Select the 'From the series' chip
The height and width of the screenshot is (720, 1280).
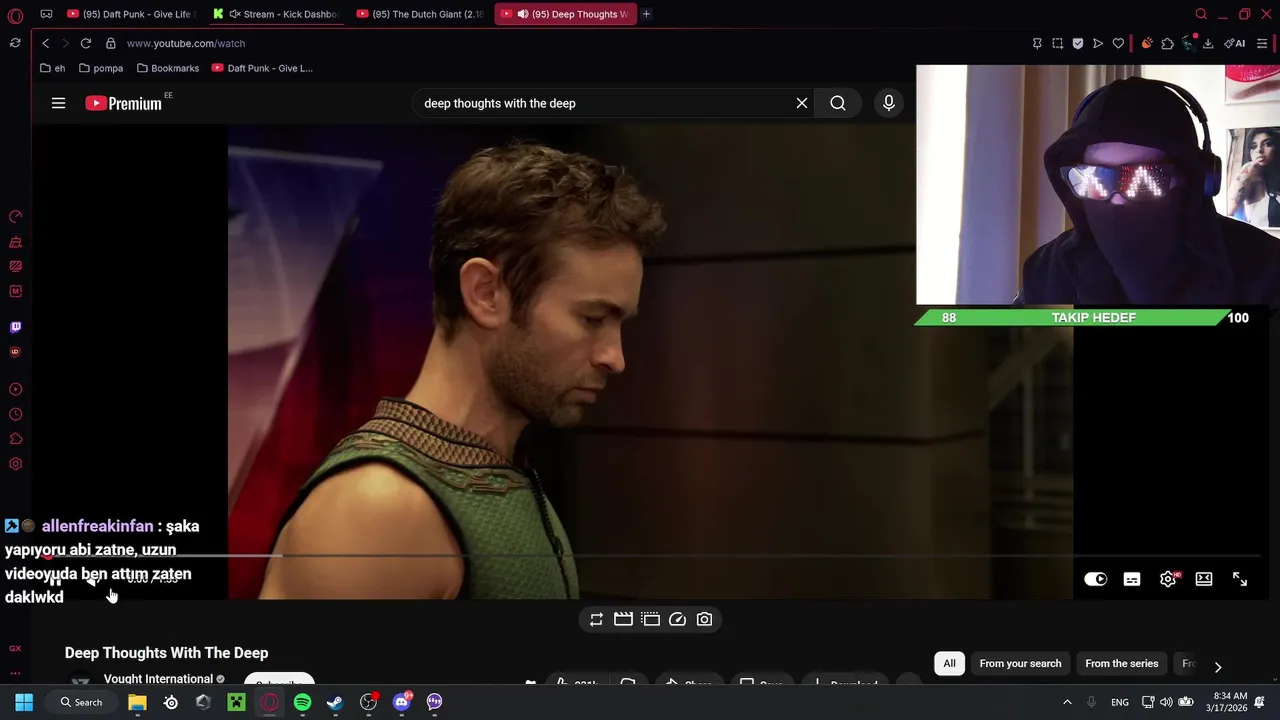pyautogui.click(x=1122, y=663)
